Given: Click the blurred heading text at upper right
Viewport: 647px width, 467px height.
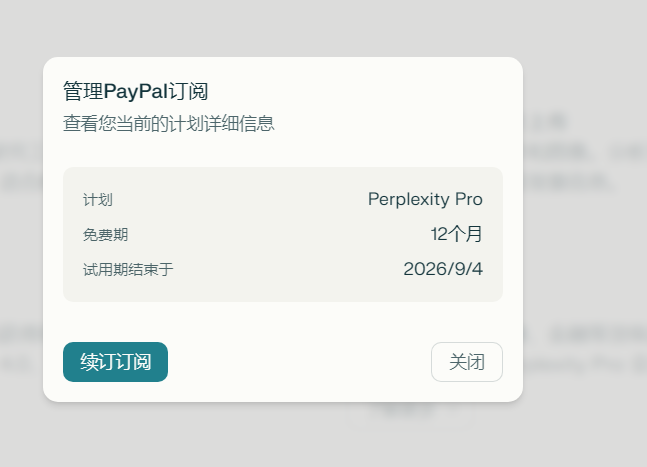Looking at the screenshot, I should pos(547,123).
